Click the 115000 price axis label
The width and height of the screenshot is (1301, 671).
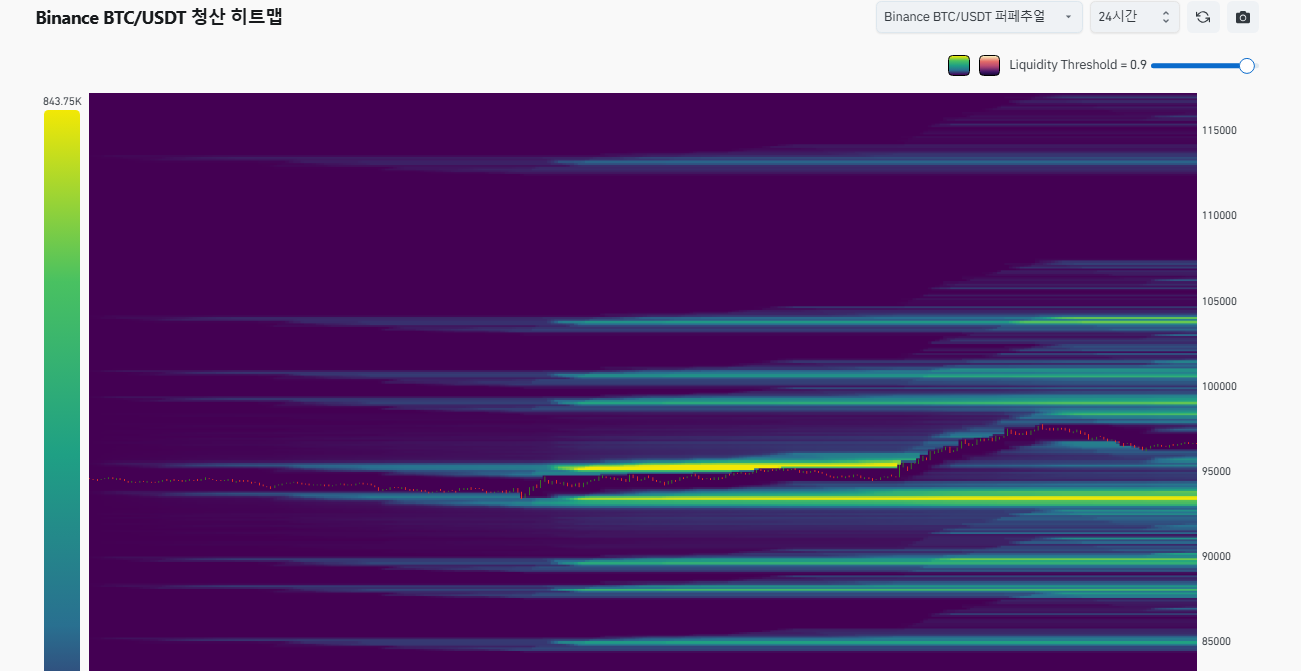pyautogui.click(x=1219, y=131)
